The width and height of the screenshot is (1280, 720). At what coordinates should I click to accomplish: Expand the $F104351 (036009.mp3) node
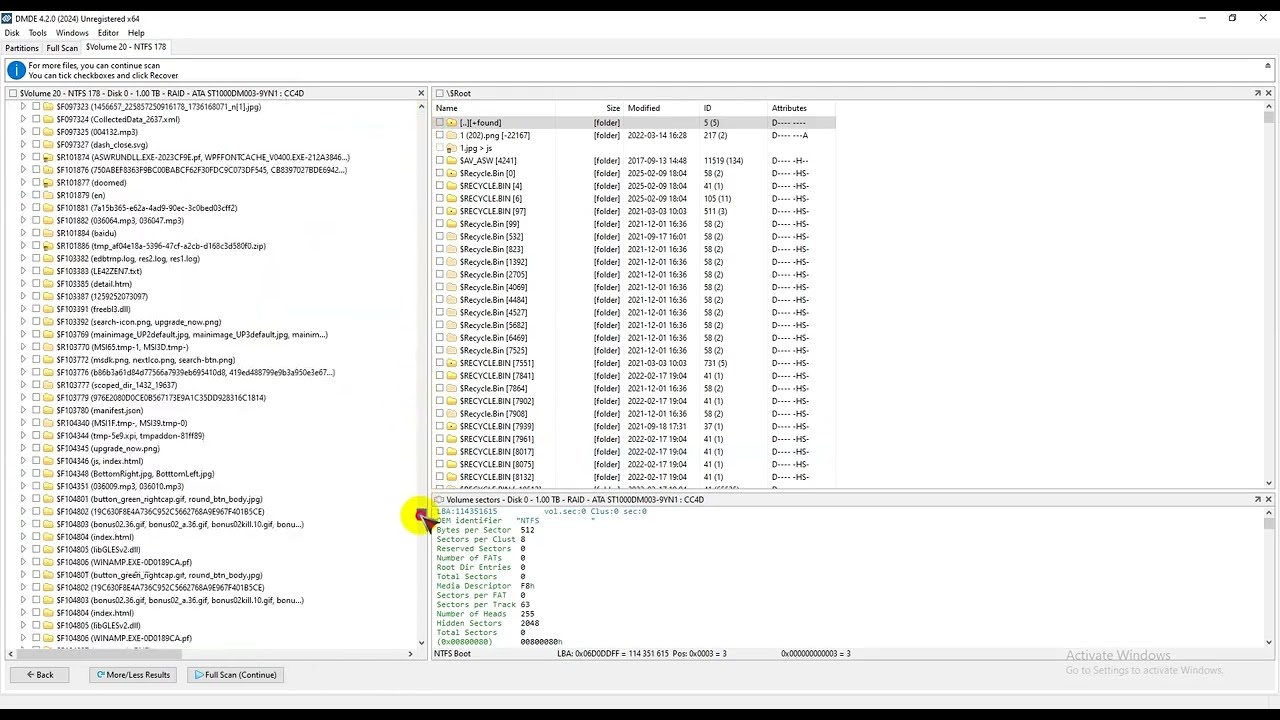click(x=23, y=486)
